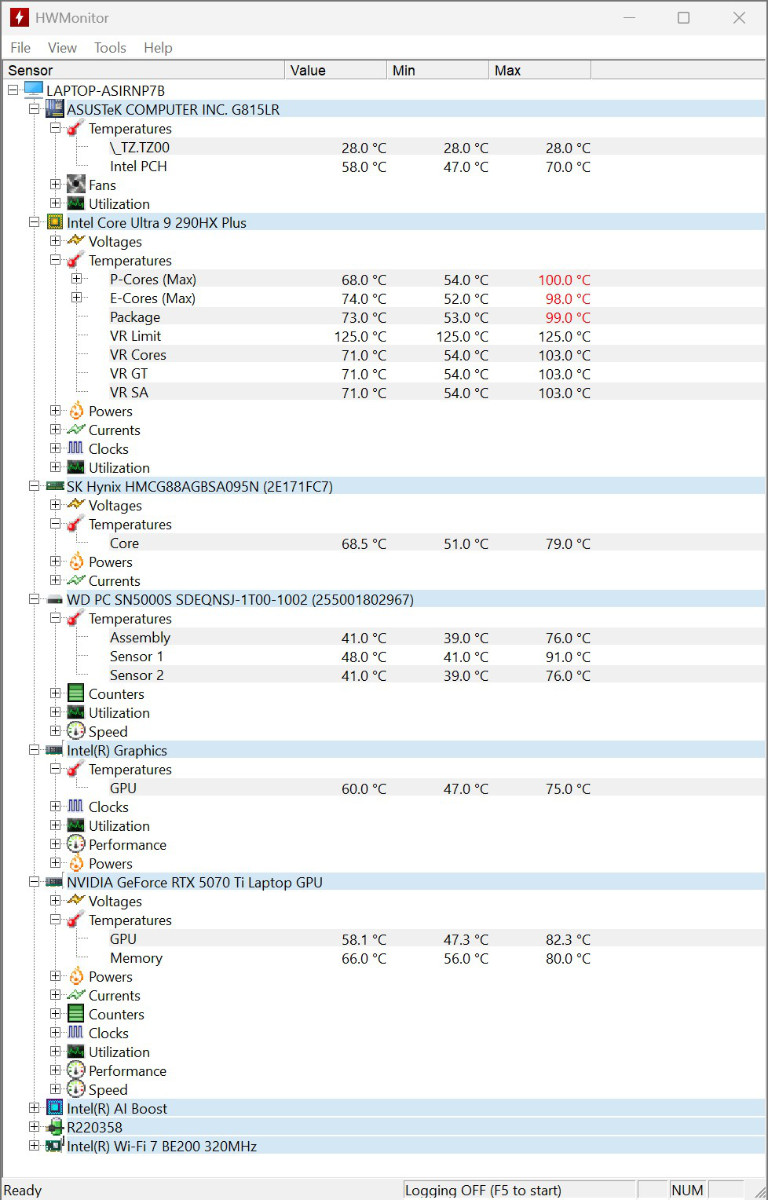The image size is (768, 1200).
Task: Collapse the CPU Temperatures node
Action: (56, 260)
